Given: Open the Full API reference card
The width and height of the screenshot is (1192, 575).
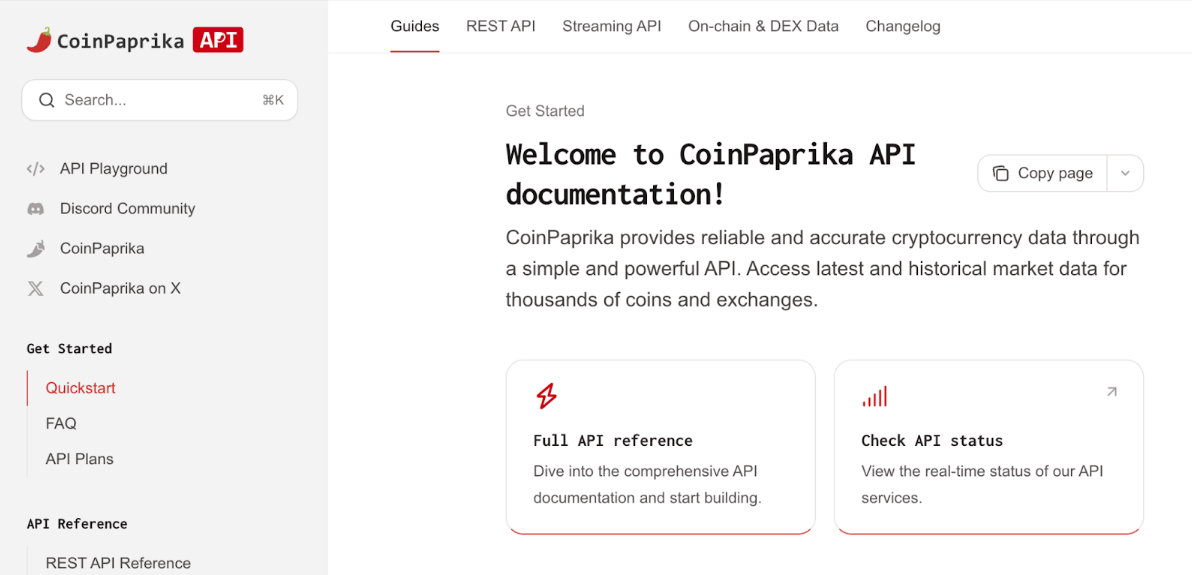Looking at the screenshot, I should click(x=661, y=447).
